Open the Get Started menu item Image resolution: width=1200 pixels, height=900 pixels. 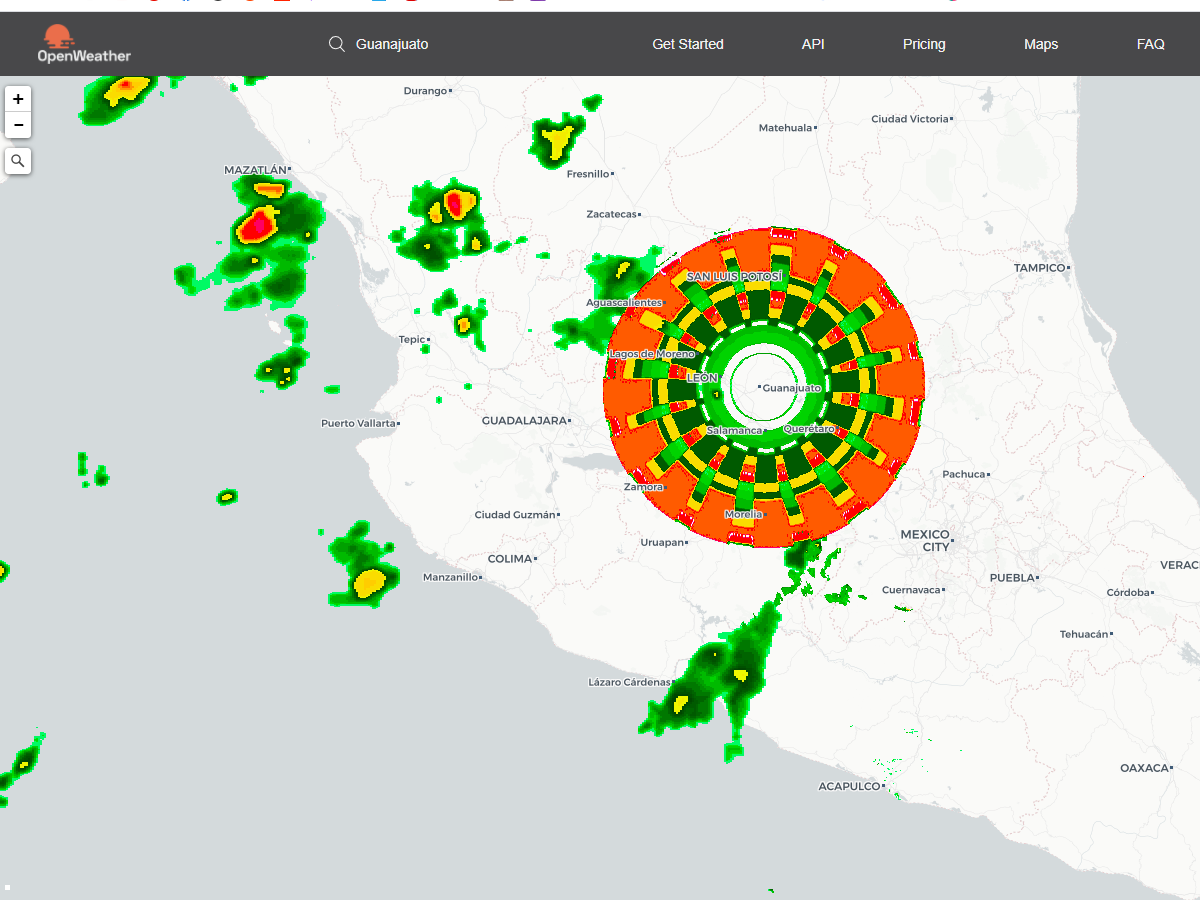point(687,44)
